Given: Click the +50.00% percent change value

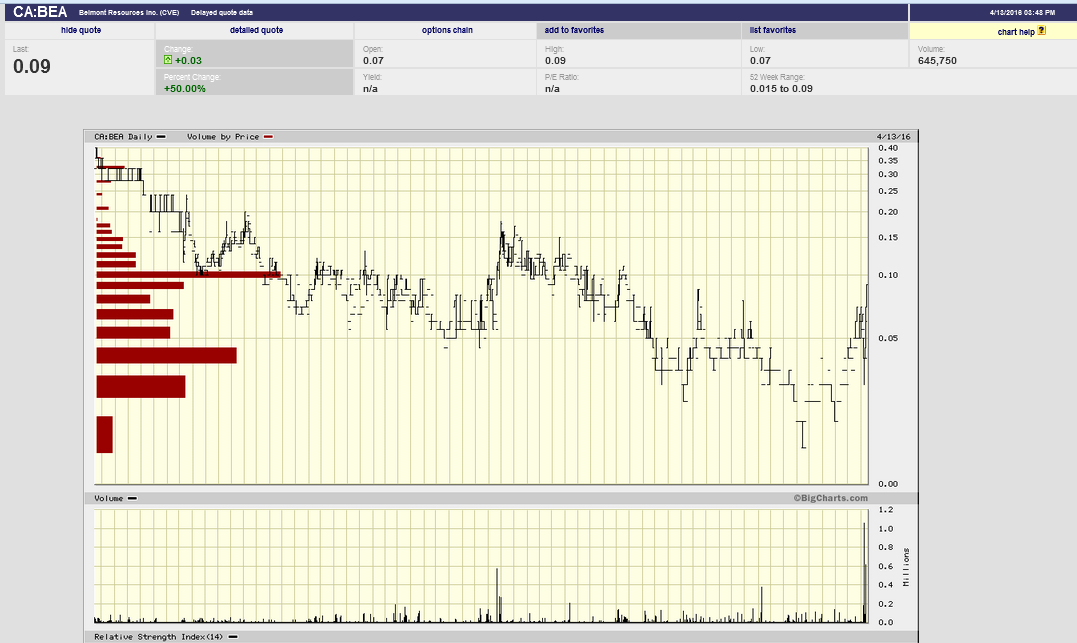Looking at the screenshot, I should 185,89.
